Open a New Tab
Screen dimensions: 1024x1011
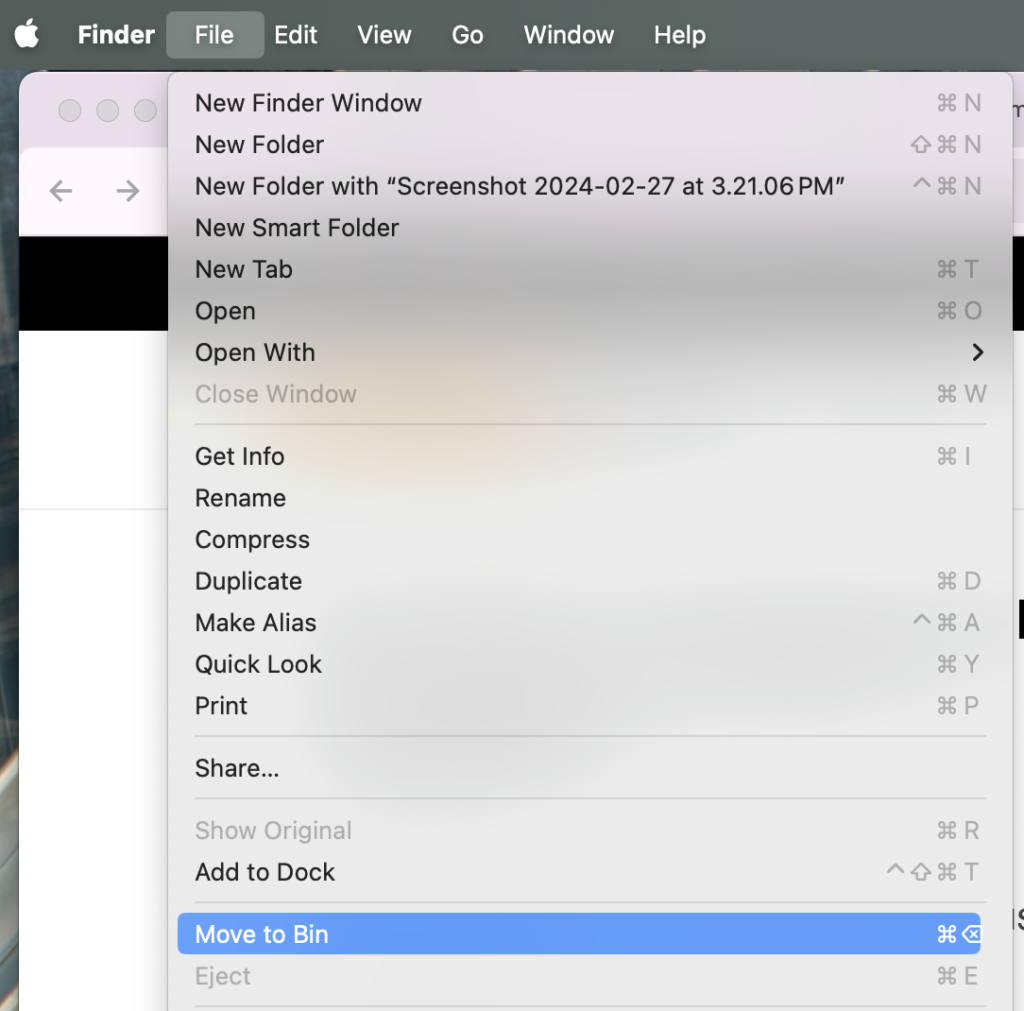[x=243, y=269]
